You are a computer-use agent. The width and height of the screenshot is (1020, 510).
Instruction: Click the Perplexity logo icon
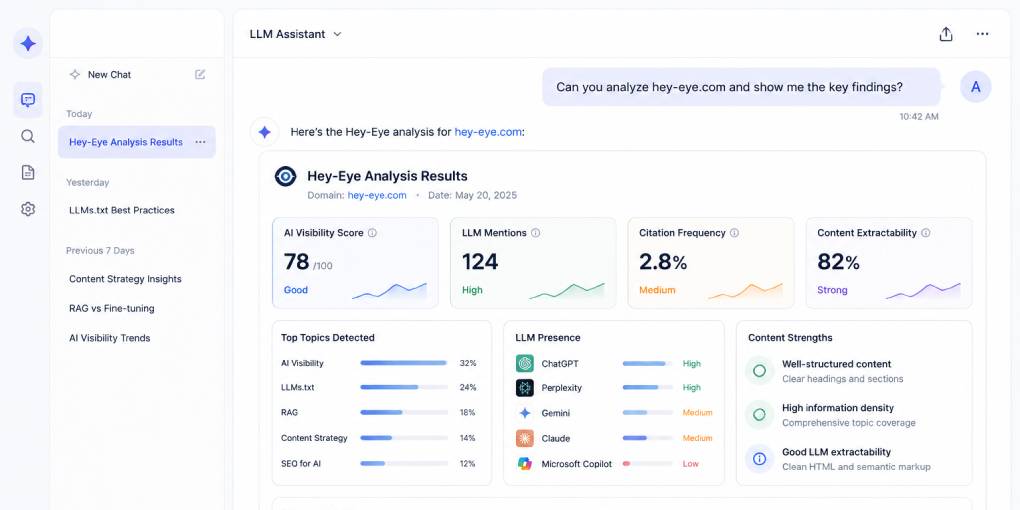point(525,388)
